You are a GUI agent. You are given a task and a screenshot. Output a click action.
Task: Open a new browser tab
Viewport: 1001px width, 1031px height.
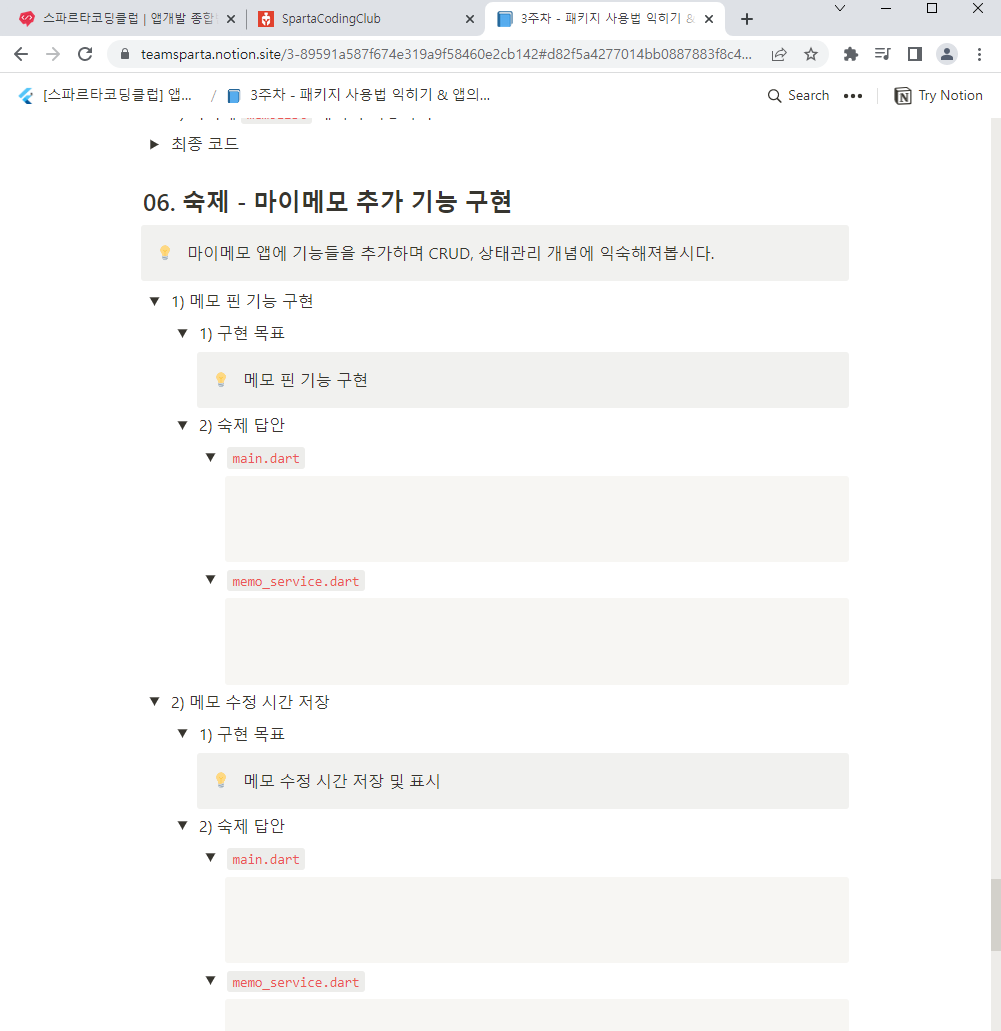pos(746,19)
